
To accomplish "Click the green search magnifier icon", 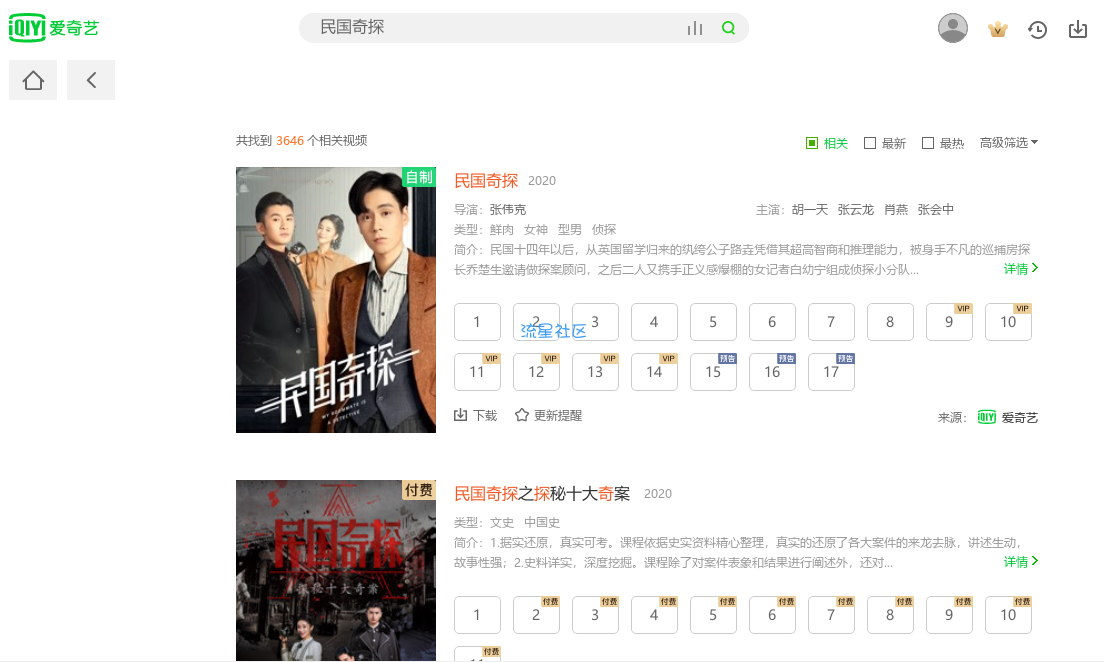I will coord(729,28).
